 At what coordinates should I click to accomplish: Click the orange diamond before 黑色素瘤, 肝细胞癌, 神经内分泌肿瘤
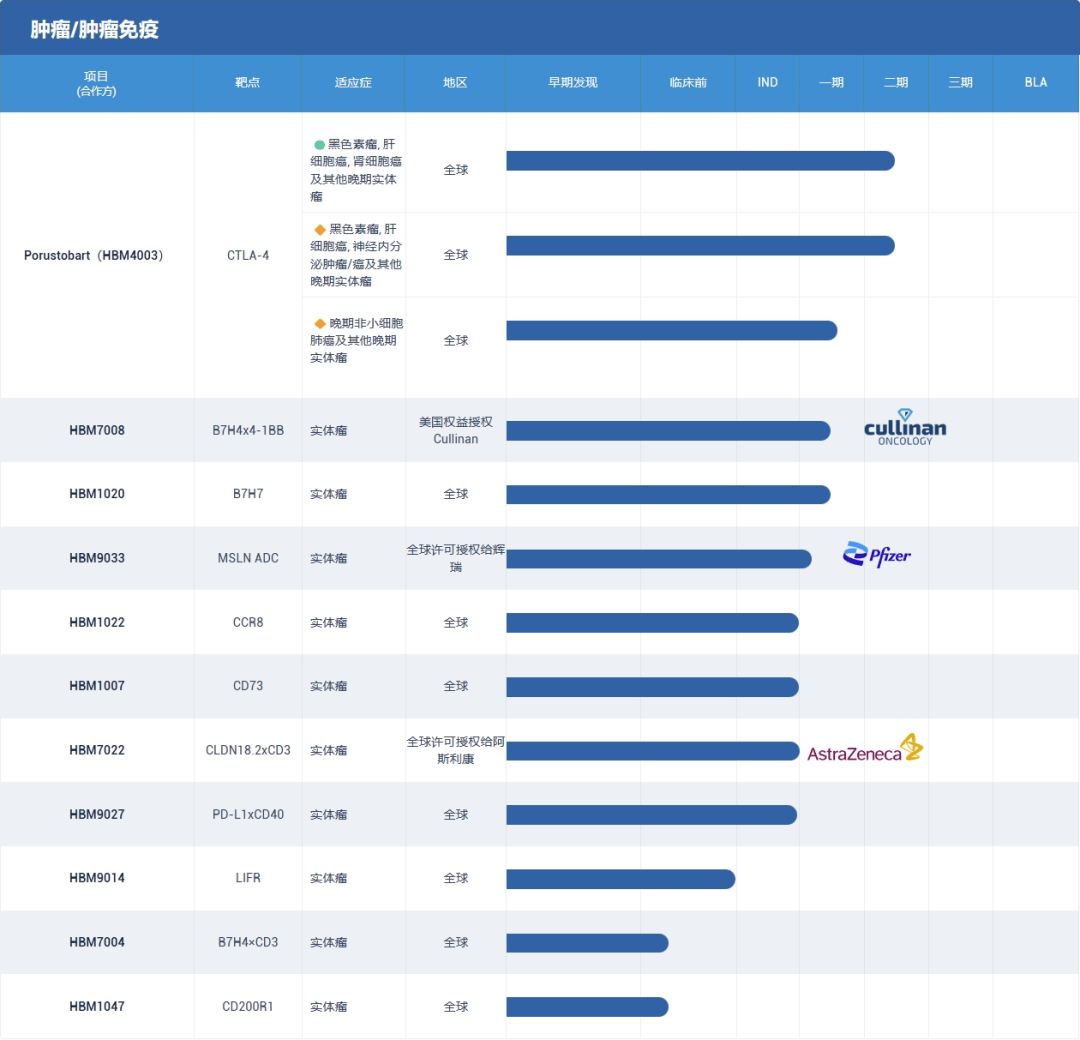[320, 229]
